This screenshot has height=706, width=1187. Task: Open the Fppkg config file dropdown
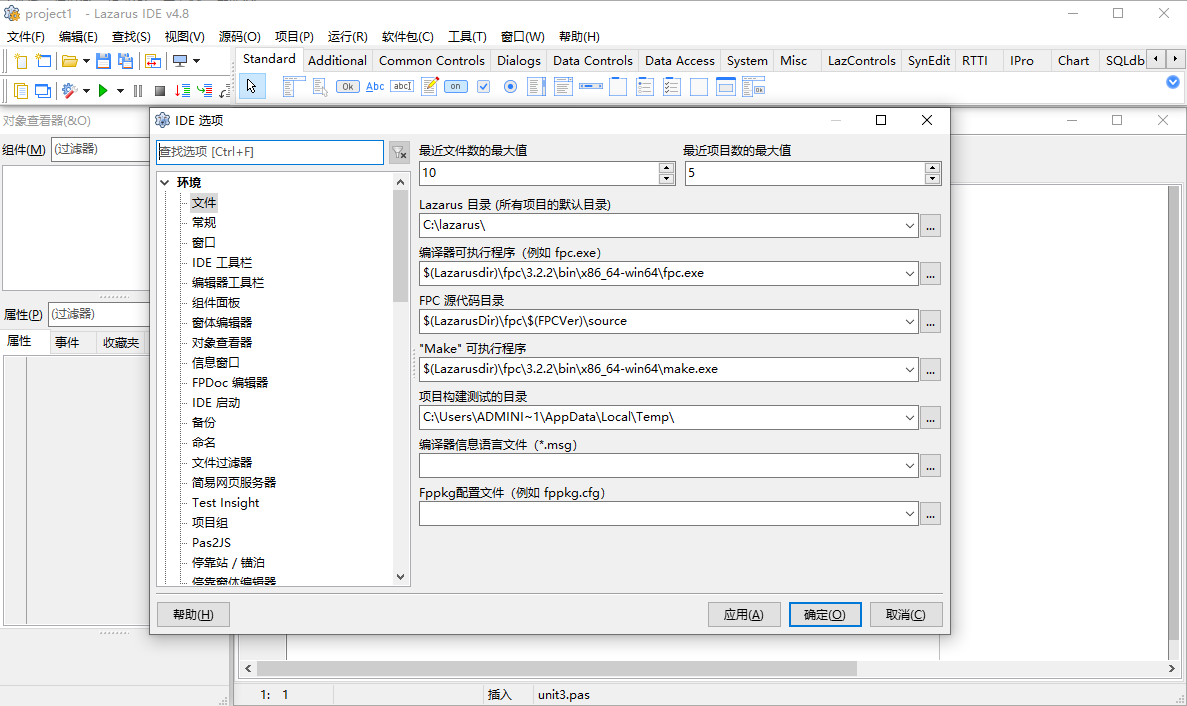(909, 514)
